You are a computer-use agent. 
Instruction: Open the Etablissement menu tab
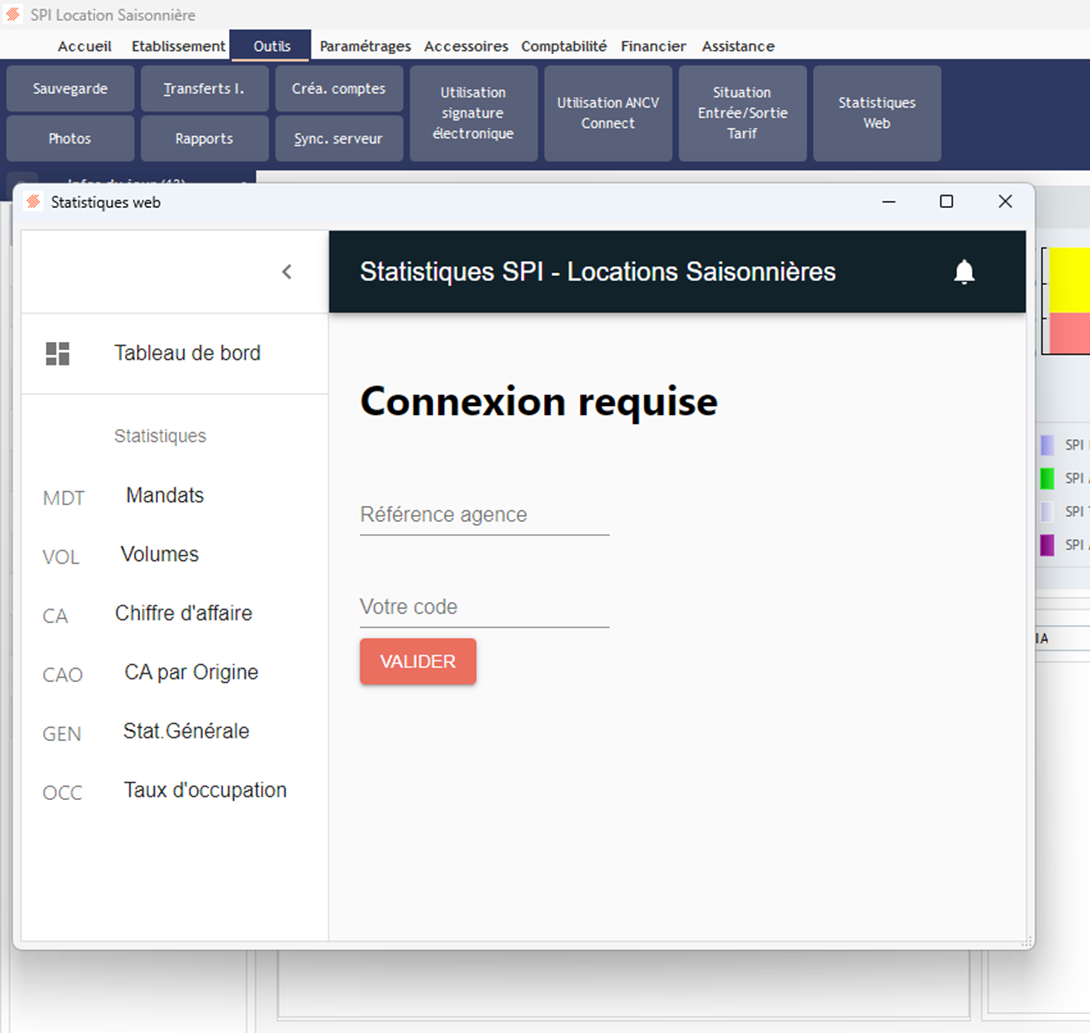tap(178, 47)
